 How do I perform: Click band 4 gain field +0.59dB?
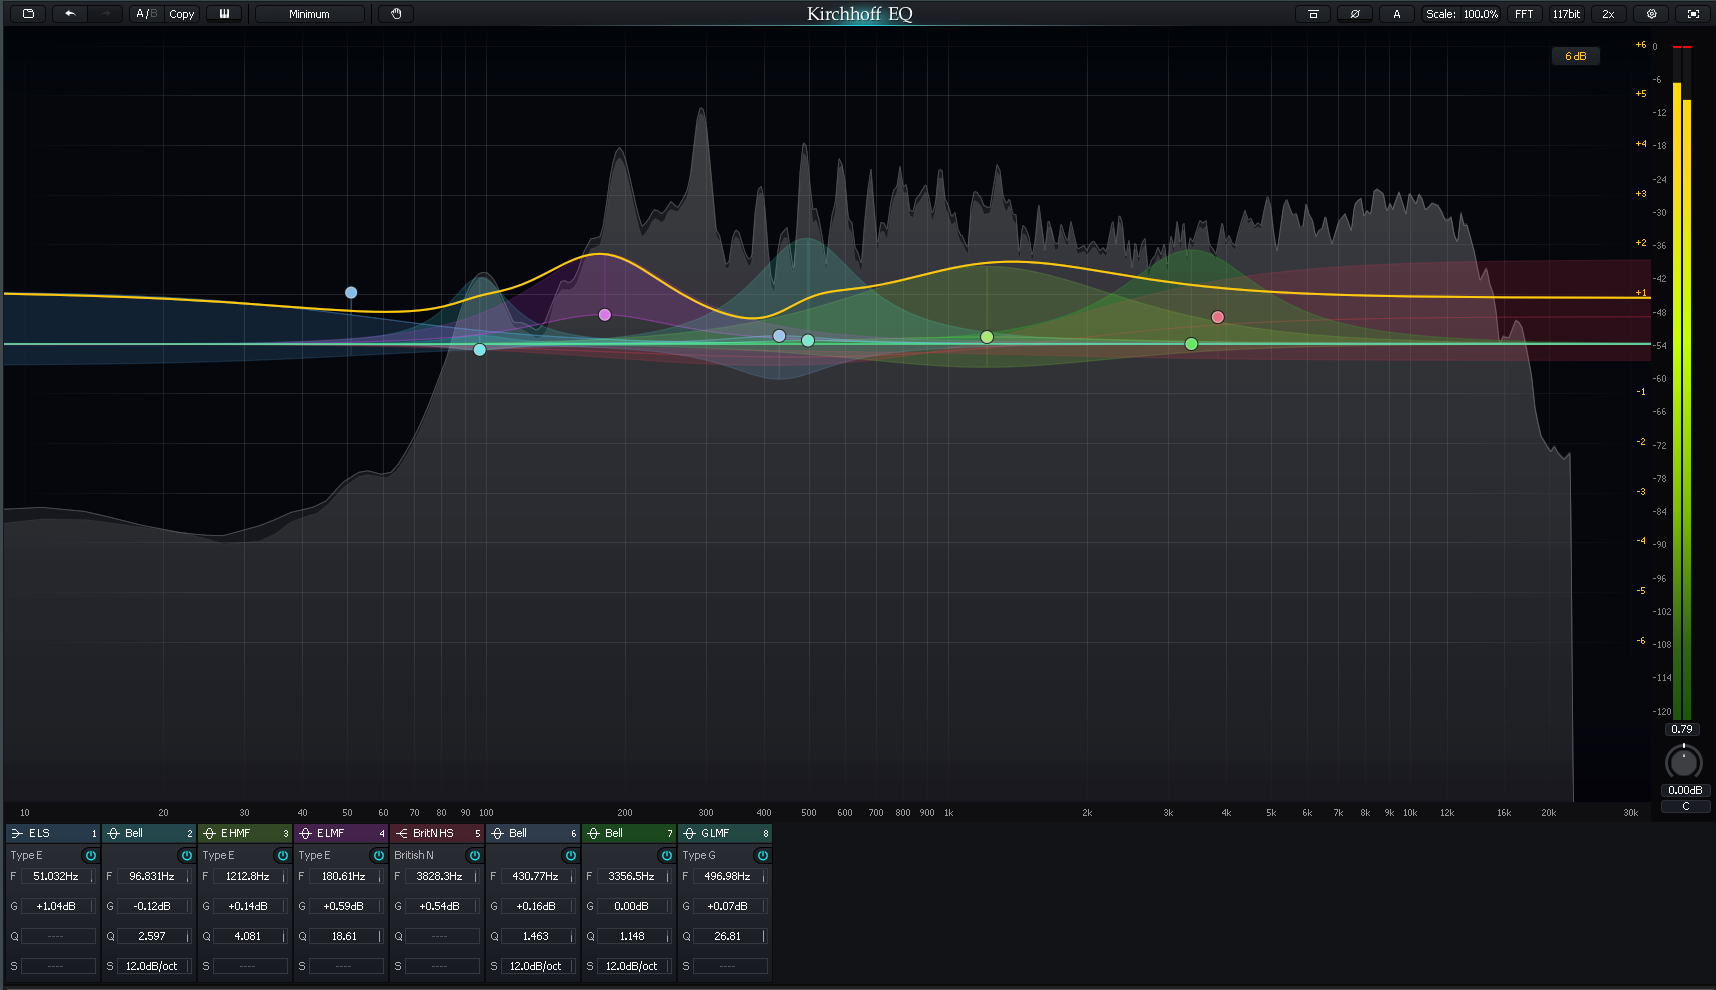coord(344,906)
